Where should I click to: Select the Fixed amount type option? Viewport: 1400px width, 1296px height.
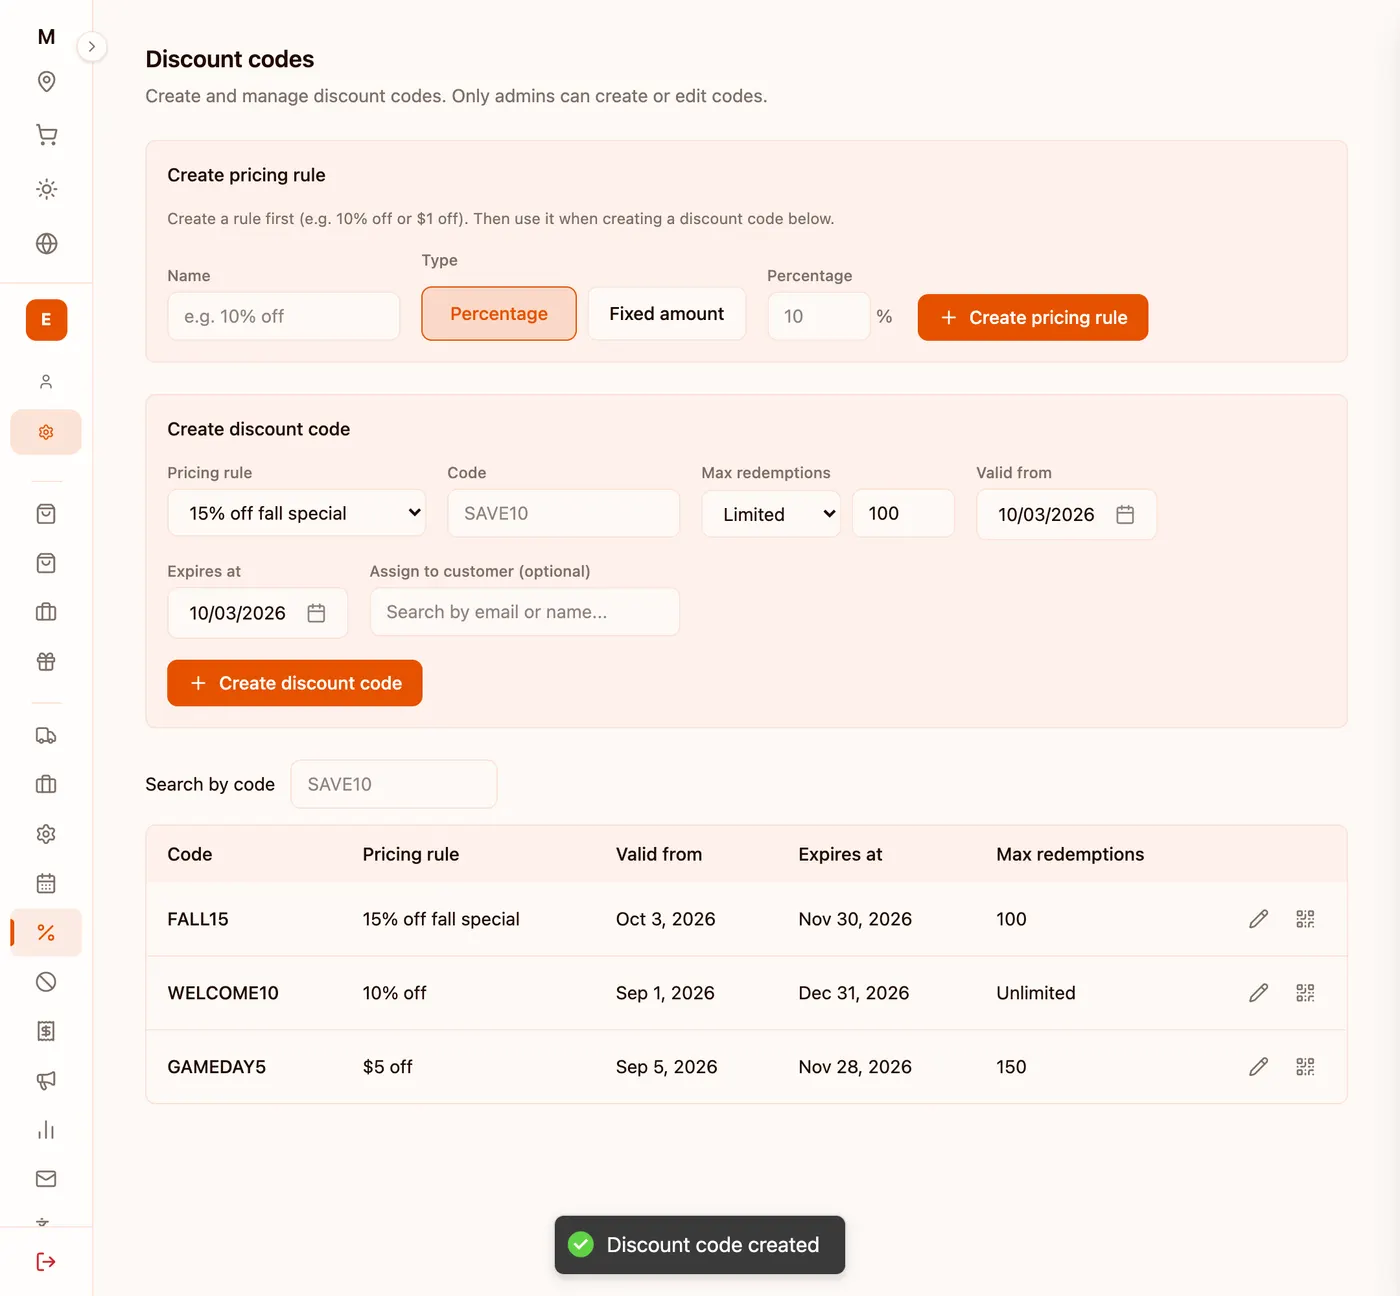[667, 314]
